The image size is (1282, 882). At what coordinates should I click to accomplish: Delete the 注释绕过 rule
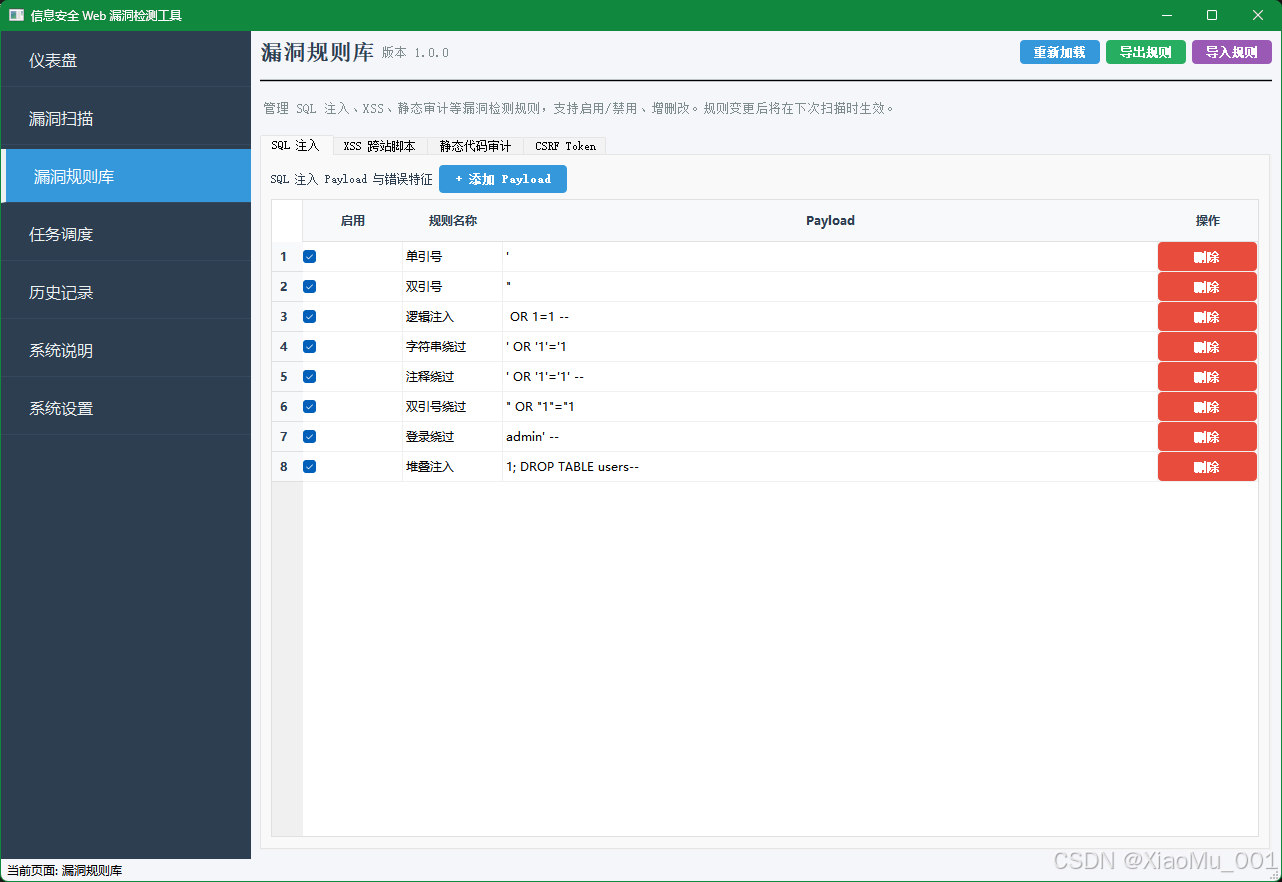(1207, 377)
